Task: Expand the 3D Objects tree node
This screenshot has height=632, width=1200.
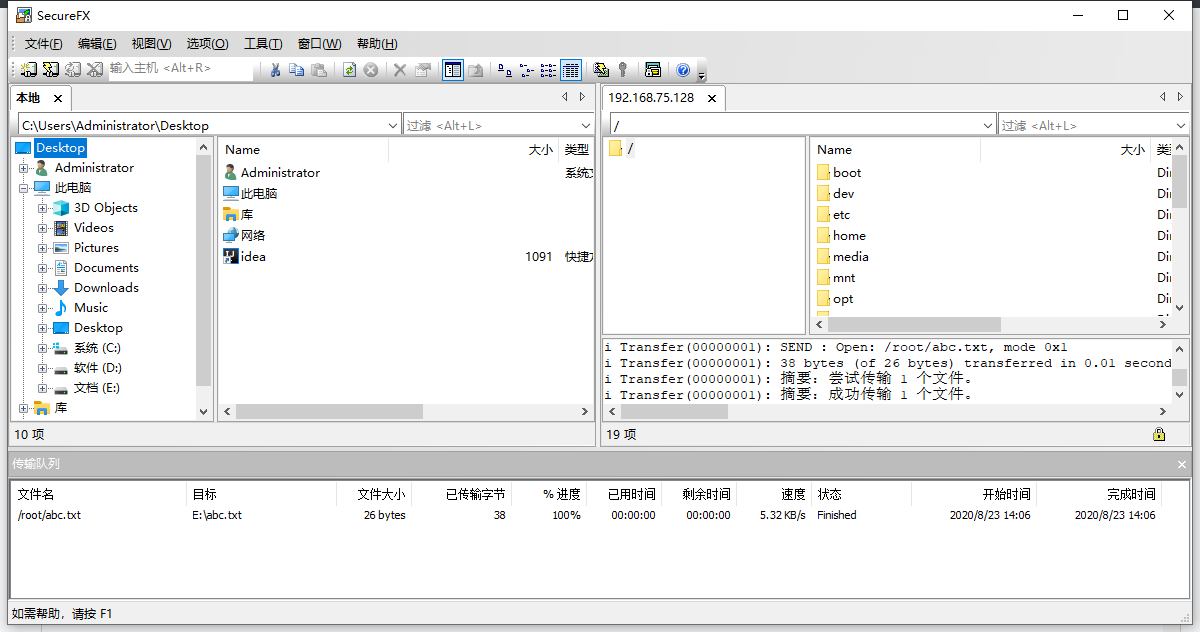Action: pos(43,208)
